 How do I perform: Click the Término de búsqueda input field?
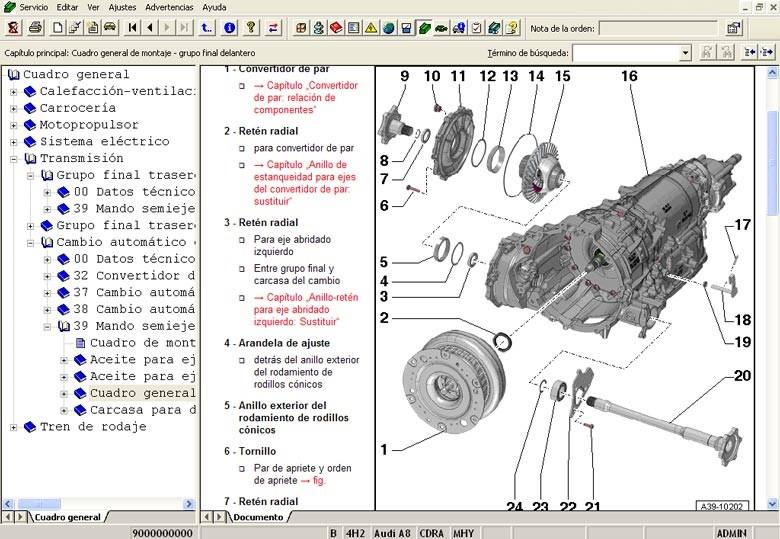coord(626,53)
